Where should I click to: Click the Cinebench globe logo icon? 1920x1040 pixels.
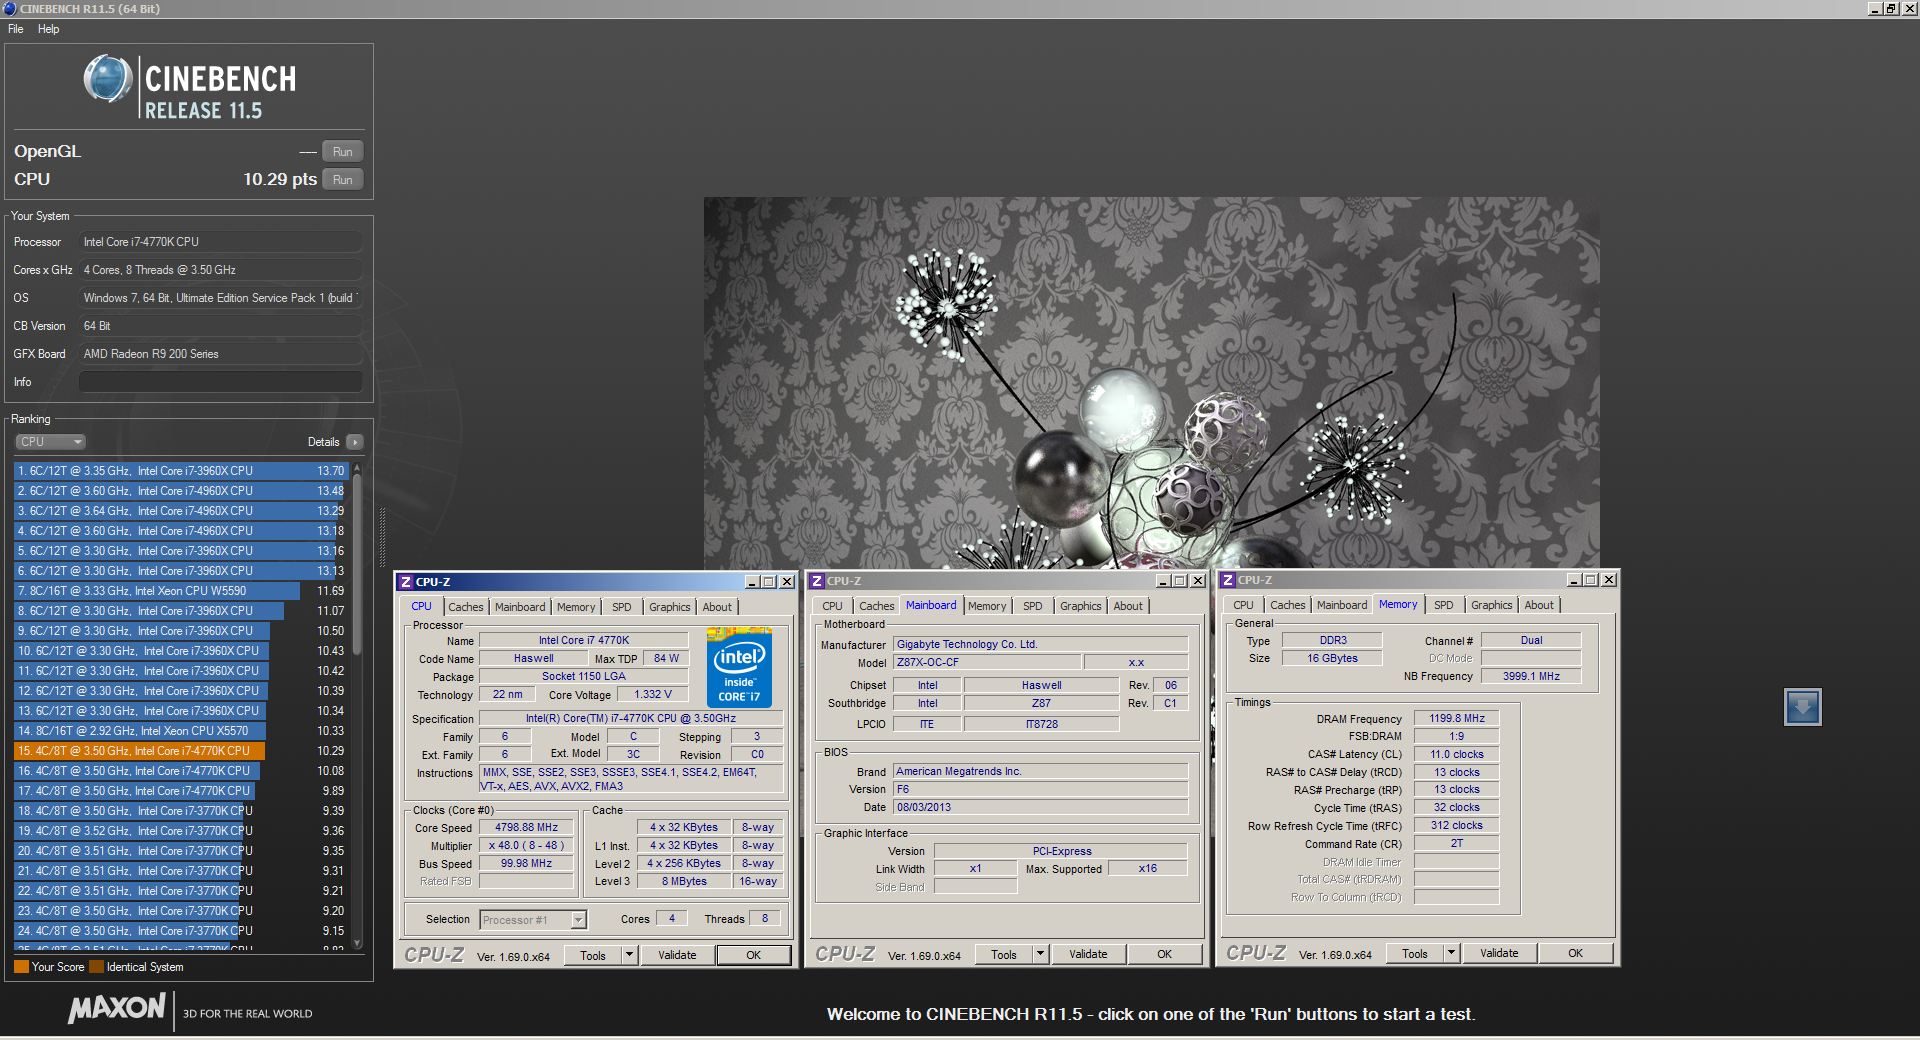[x=107, y=79]
